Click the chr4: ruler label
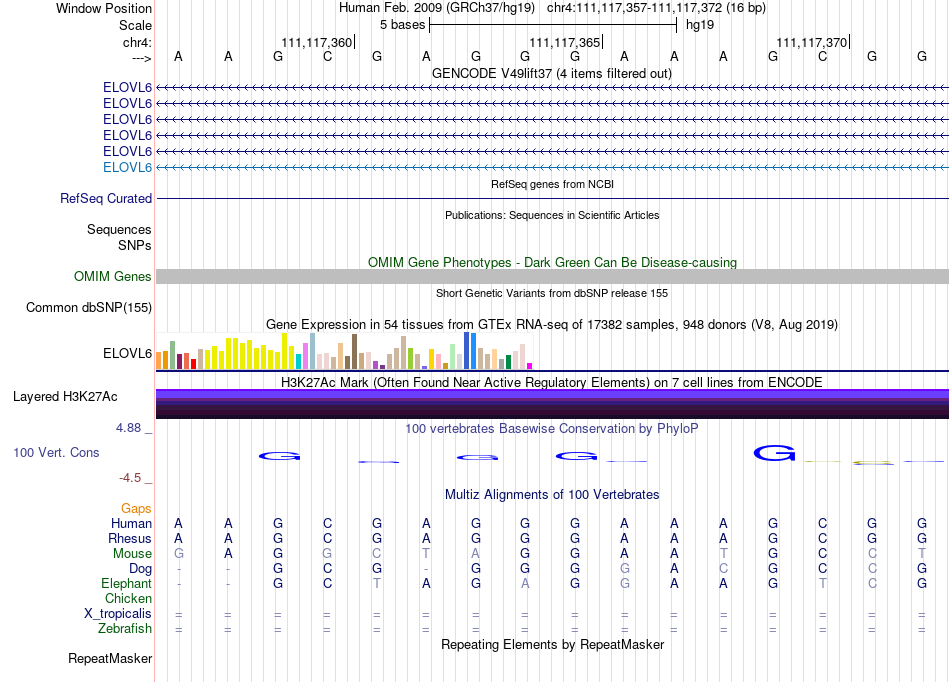 coord(137,42)
